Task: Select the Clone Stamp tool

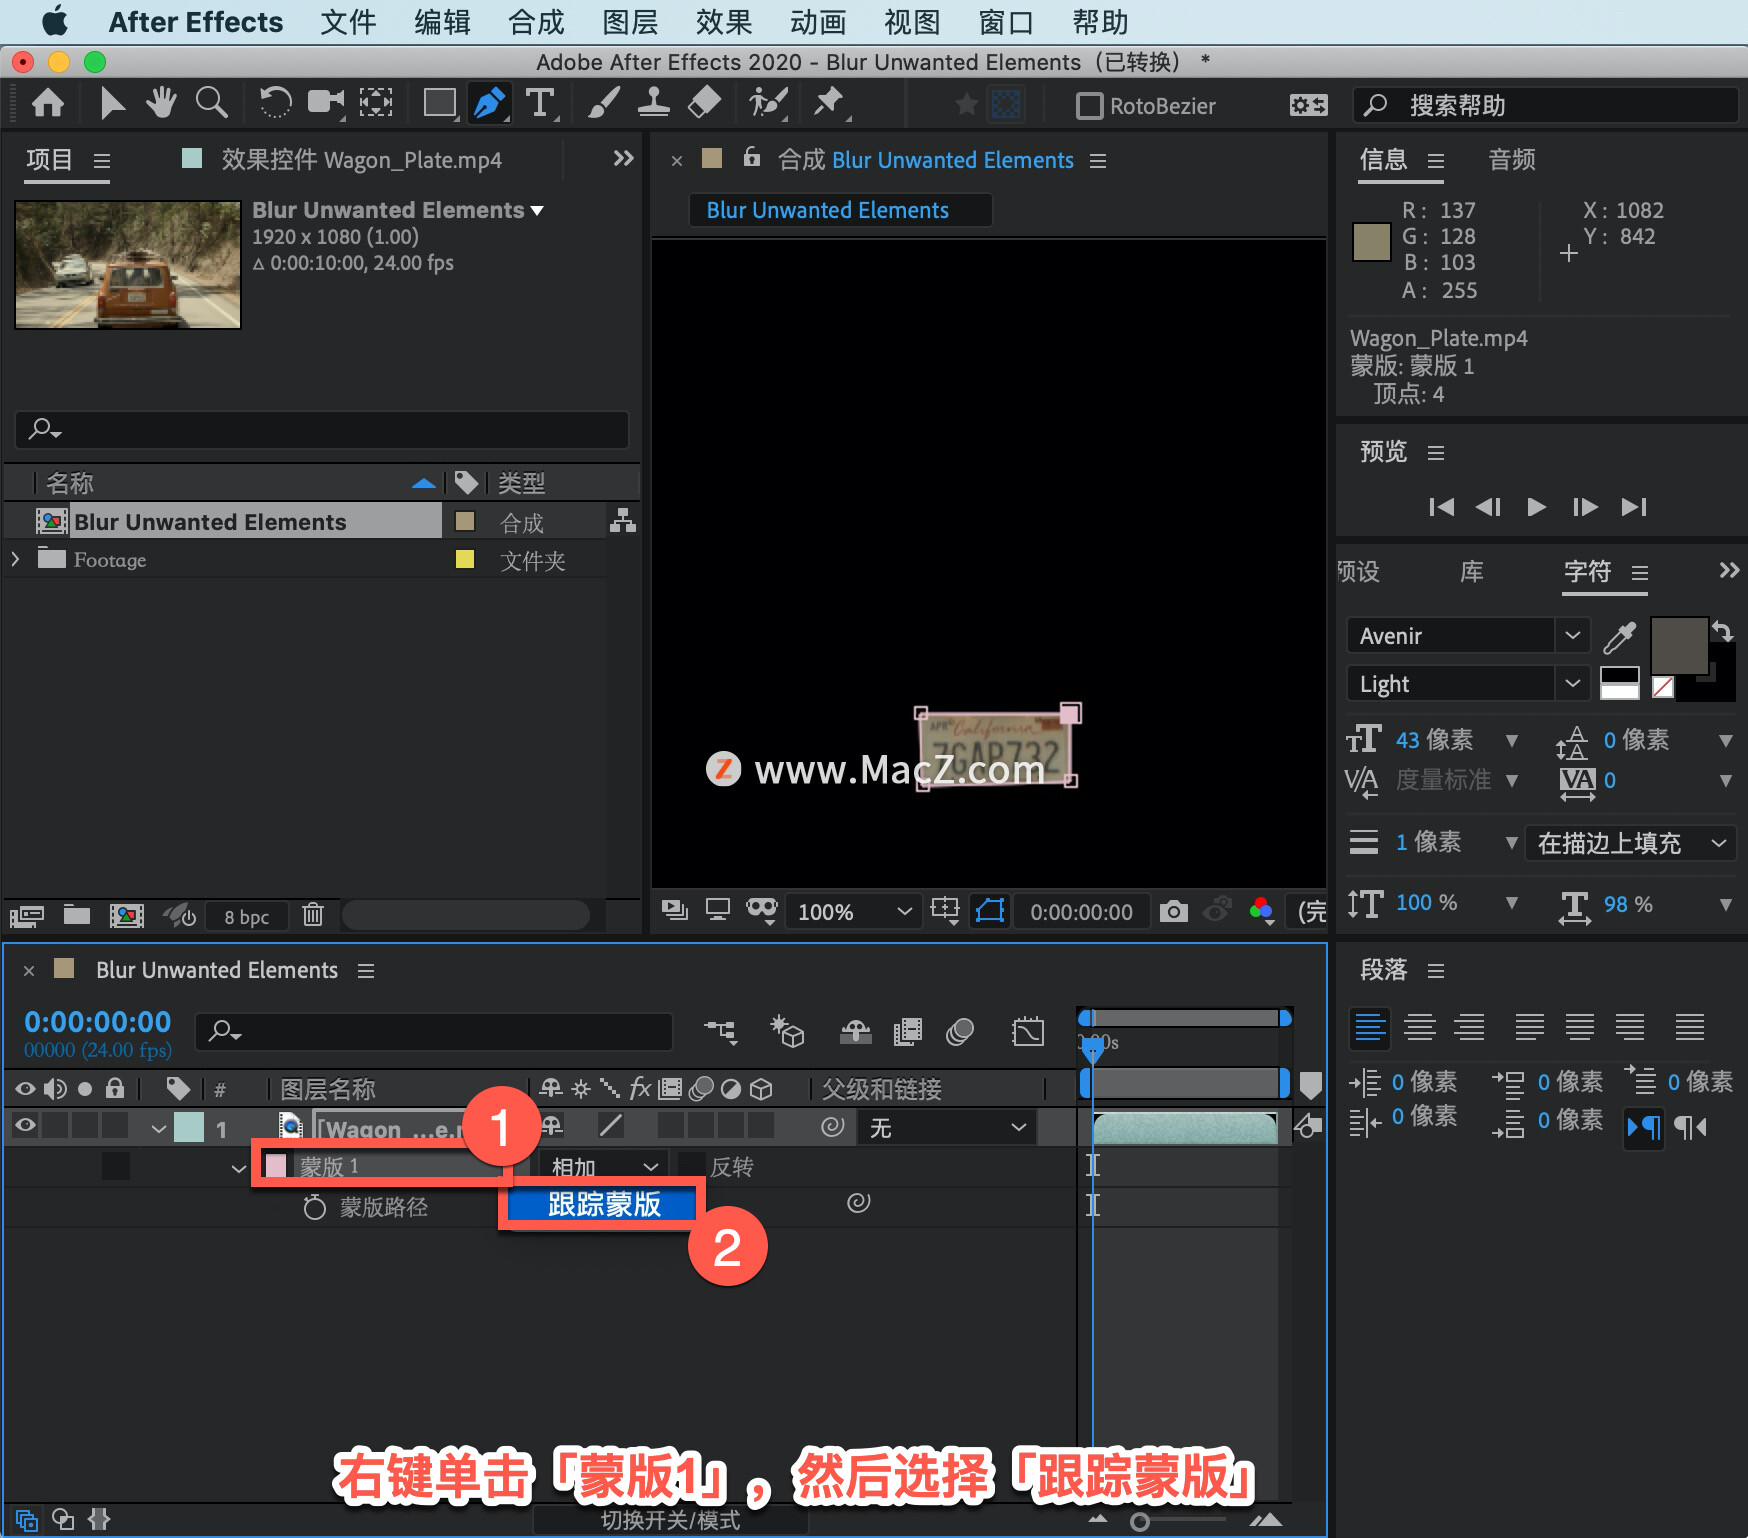Action: tap(654, 102)
